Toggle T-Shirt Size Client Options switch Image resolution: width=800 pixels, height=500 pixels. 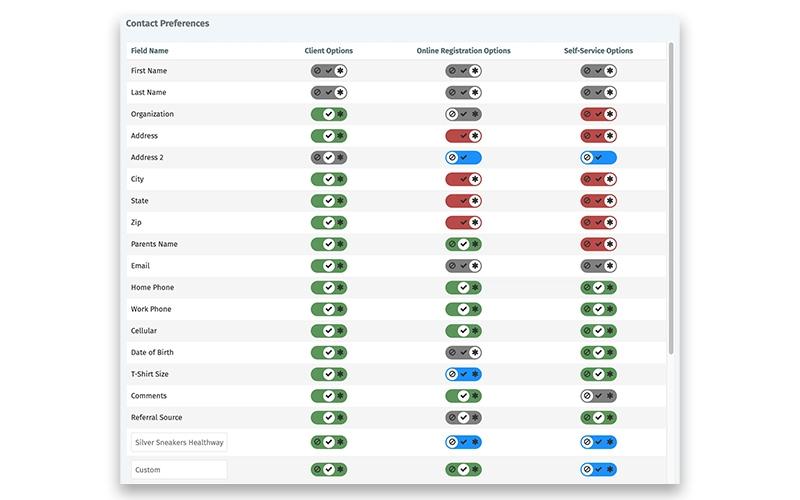click(329, 374)
